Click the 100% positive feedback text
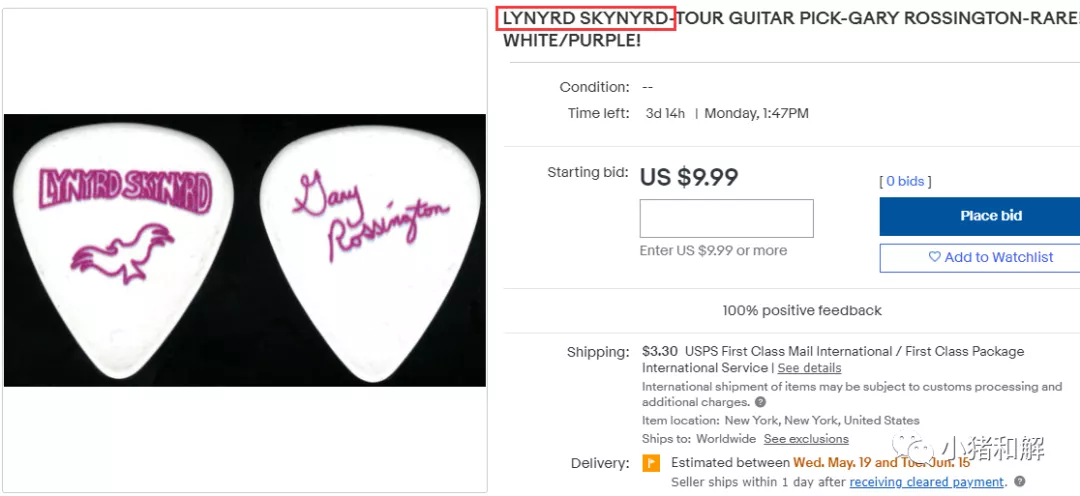 [802, 310]
